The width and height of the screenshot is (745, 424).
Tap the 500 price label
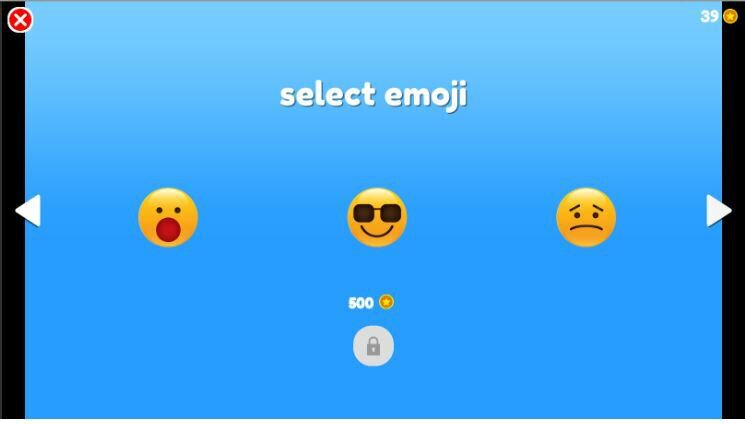[x=361, y=303]
